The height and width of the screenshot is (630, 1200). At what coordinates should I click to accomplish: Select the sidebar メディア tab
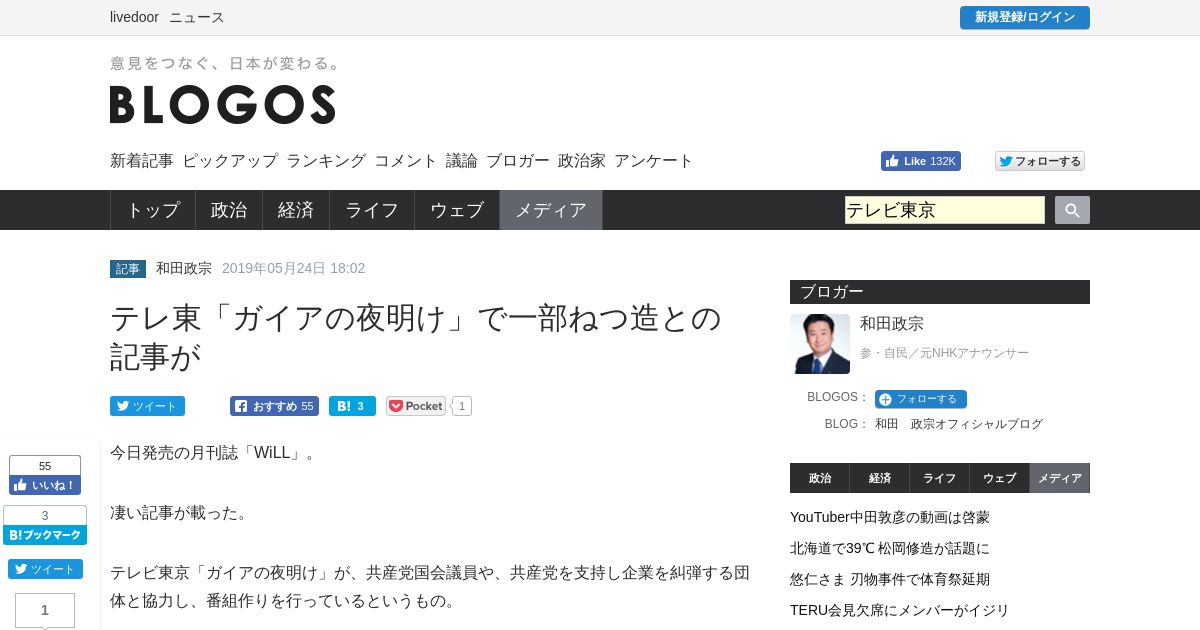tap(1060, 478)
